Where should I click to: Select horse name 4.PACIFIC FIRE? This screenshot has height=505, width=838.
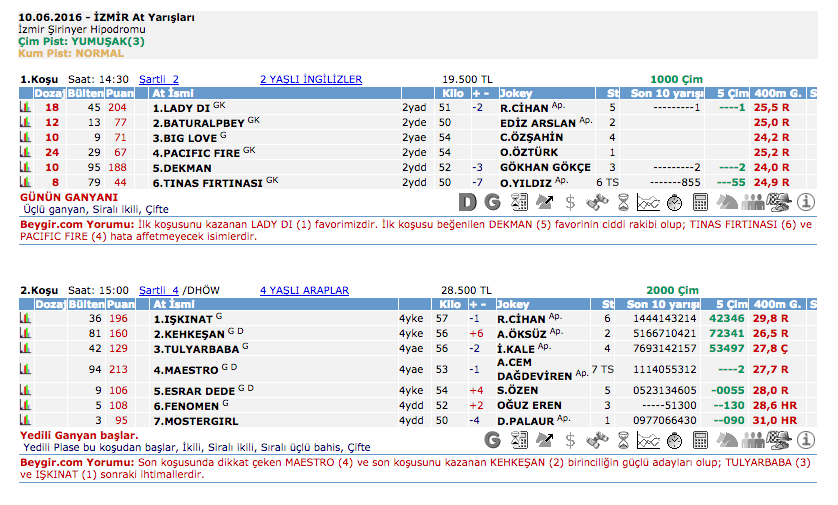[196, 153]
